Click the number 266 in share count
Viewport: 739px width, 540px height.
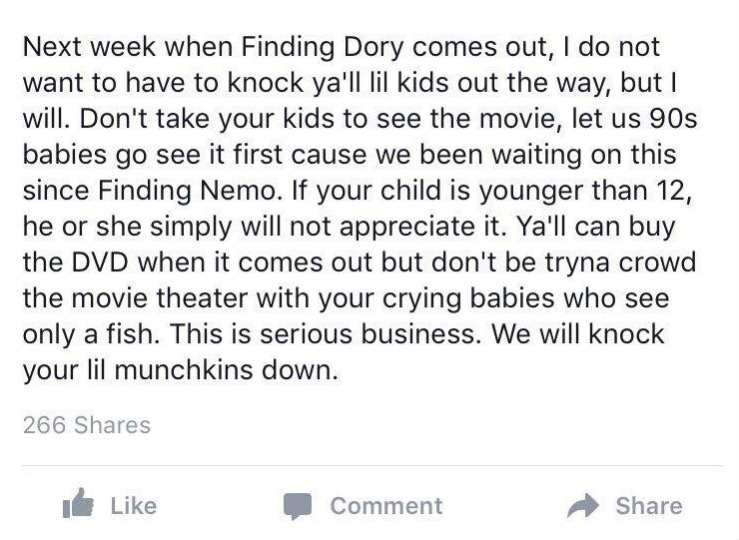coord(44,425)
